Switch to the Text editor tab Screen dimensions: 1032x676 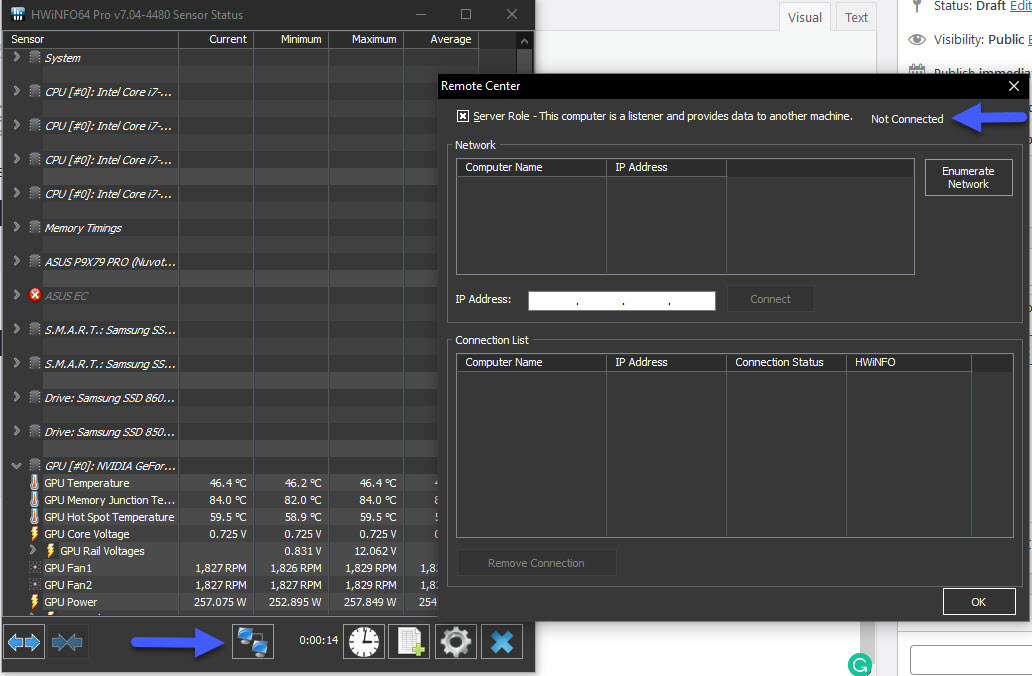point(856,17)
